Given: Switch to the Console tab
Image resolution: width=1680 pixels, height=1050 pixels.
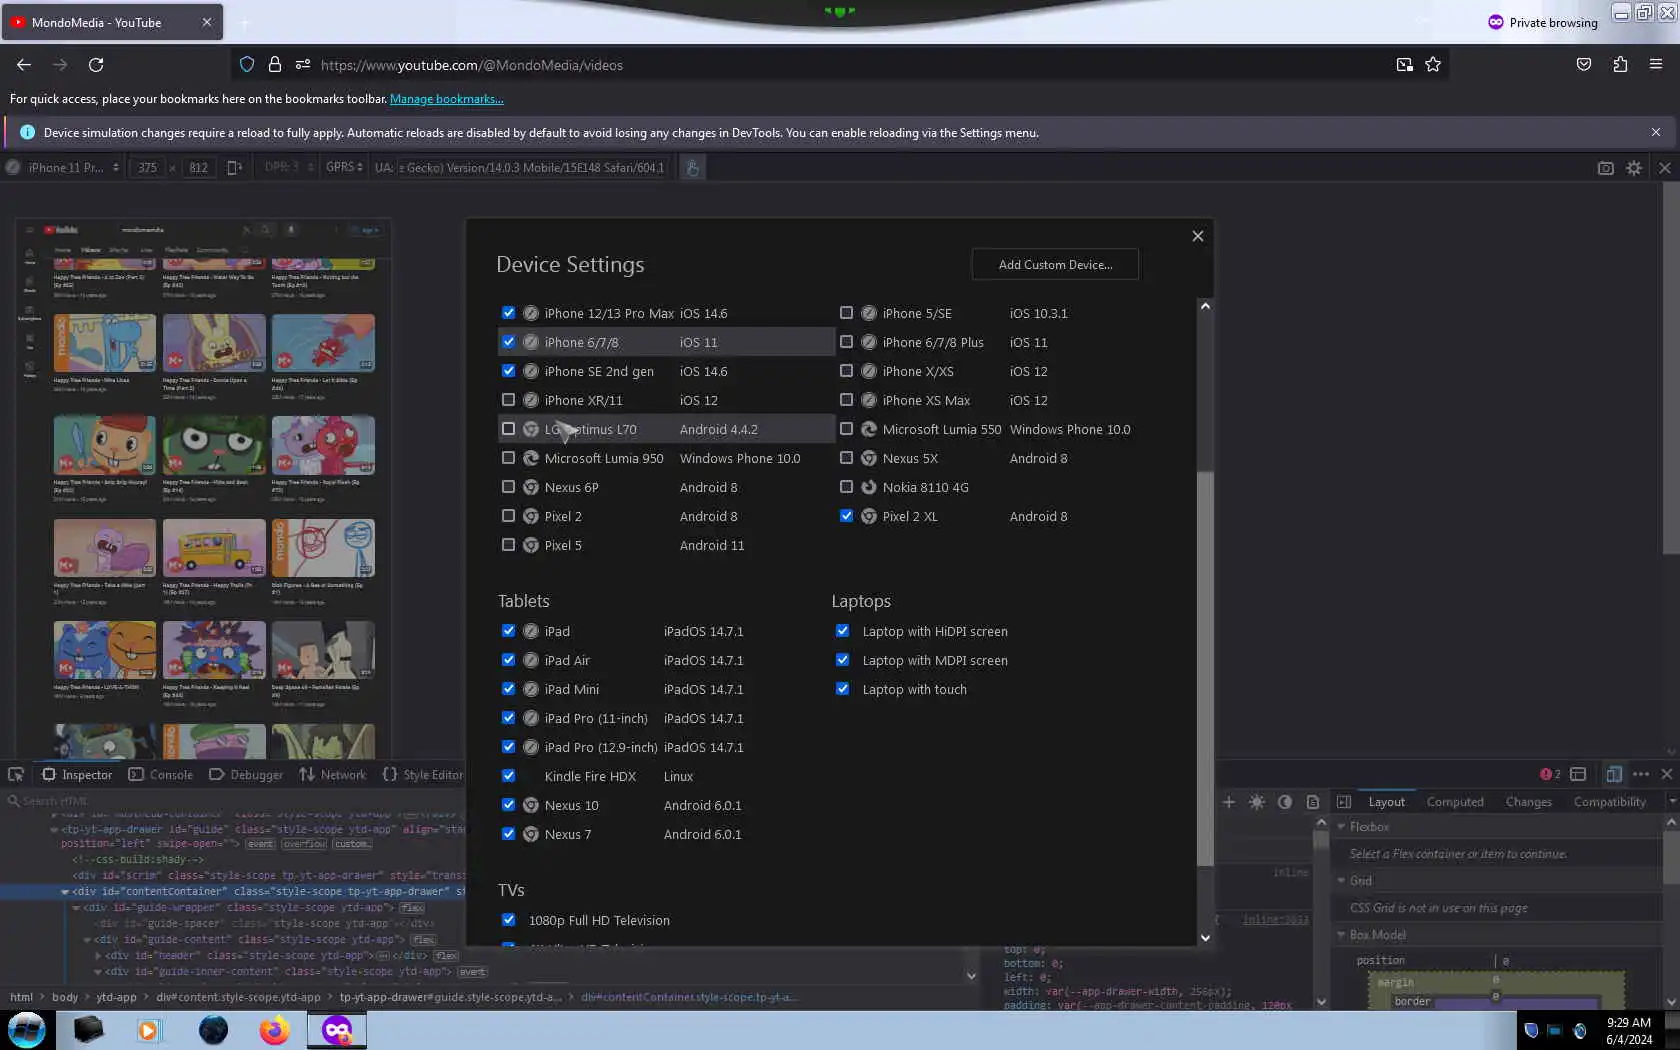Looking at the screenshot, I should point(161,775).
